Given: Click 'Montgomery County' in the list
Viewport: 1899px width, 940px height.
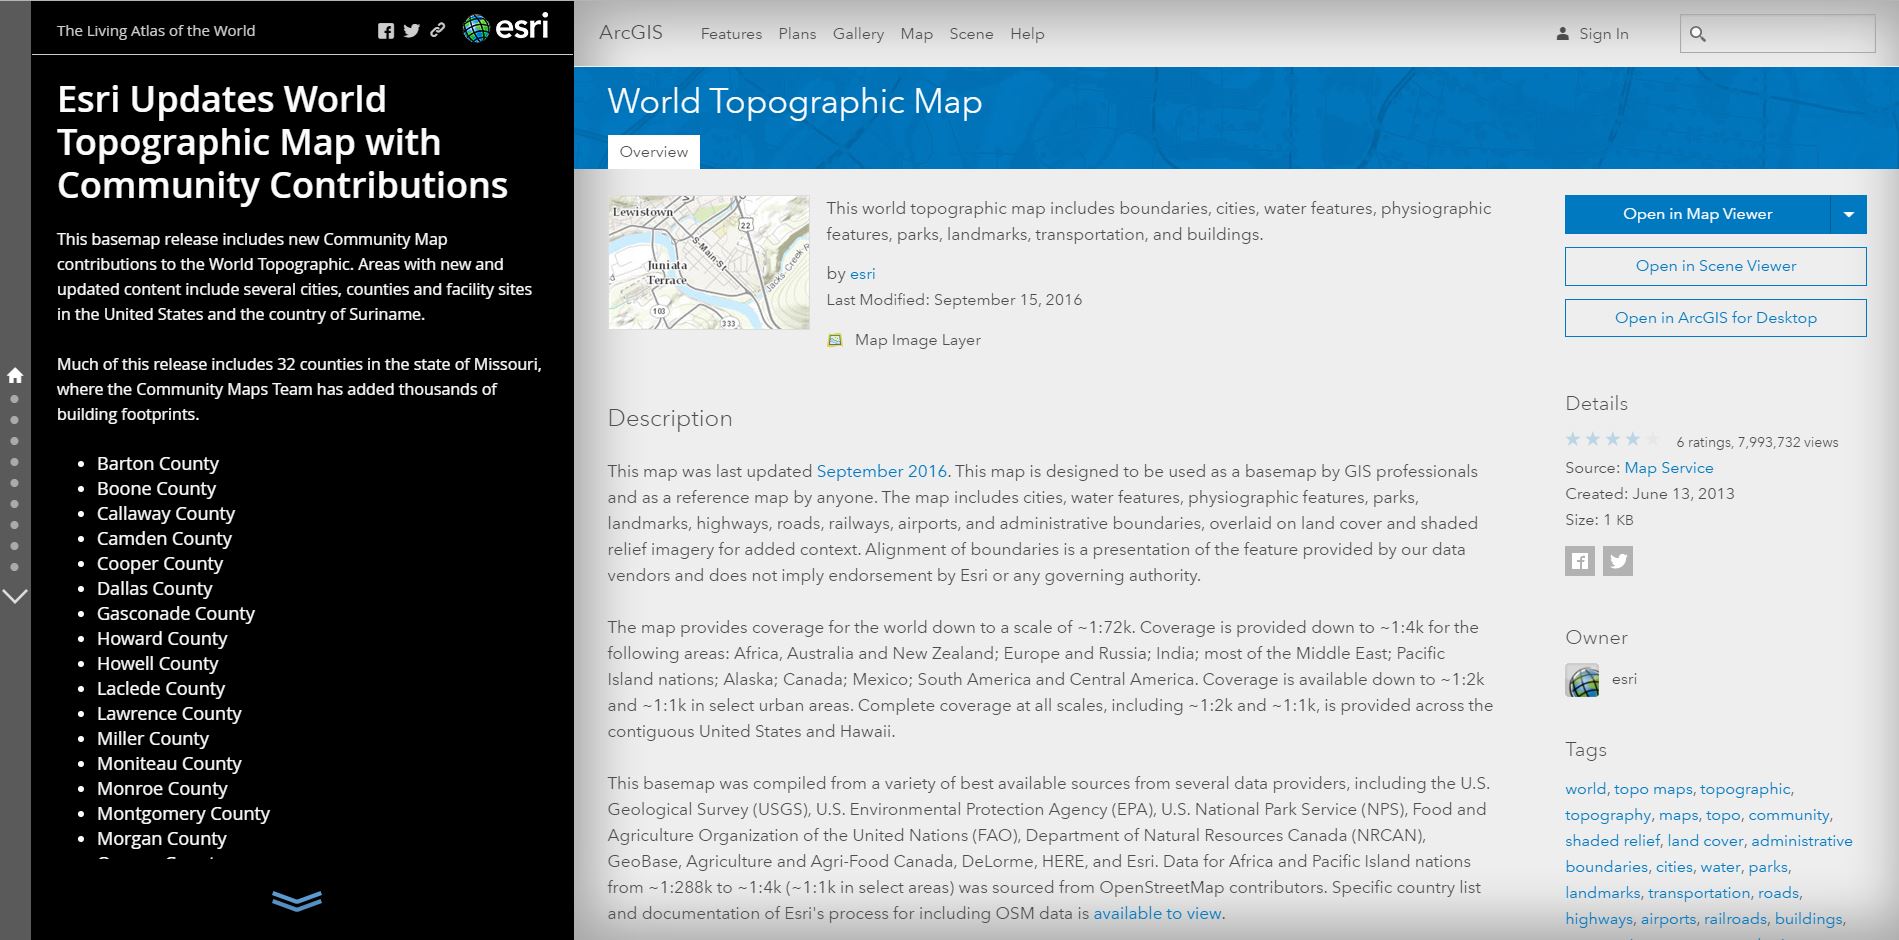Looking at the screenshot, I should click(183, 813).
